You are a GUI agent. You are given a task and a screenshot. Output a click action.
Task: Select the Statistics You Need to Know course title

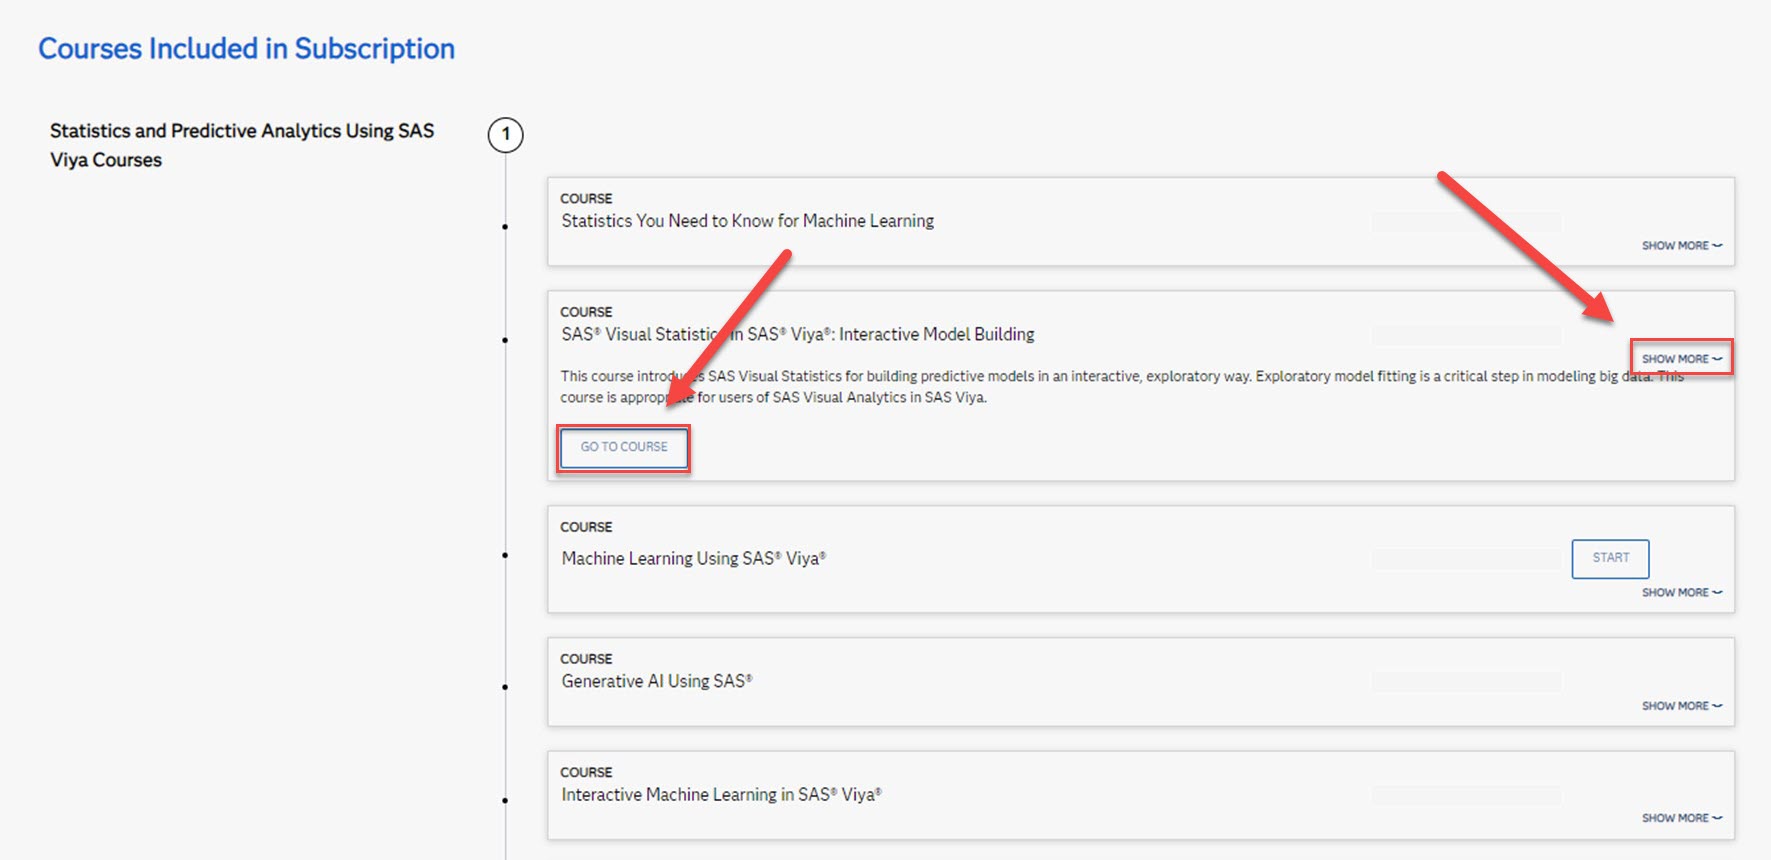click(x=747, y=221)
